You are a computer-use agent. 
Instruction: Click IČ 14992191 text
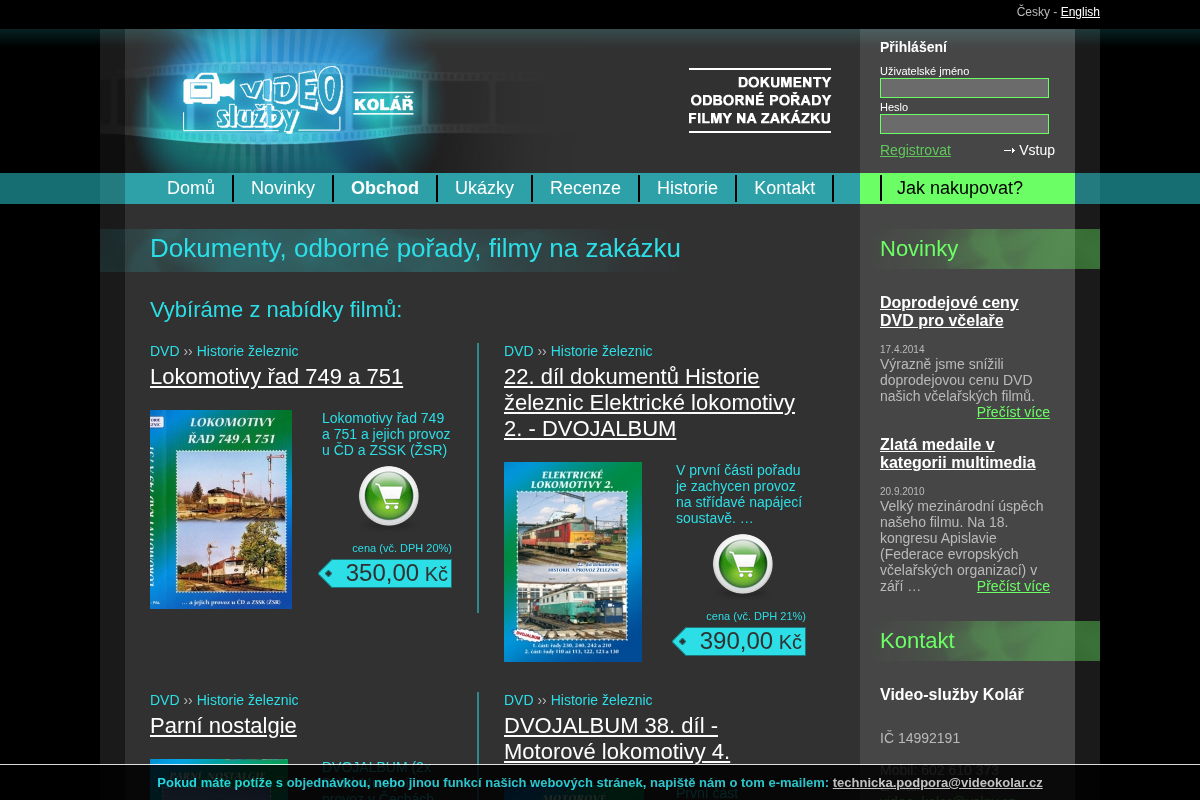[x=920, y=738]
